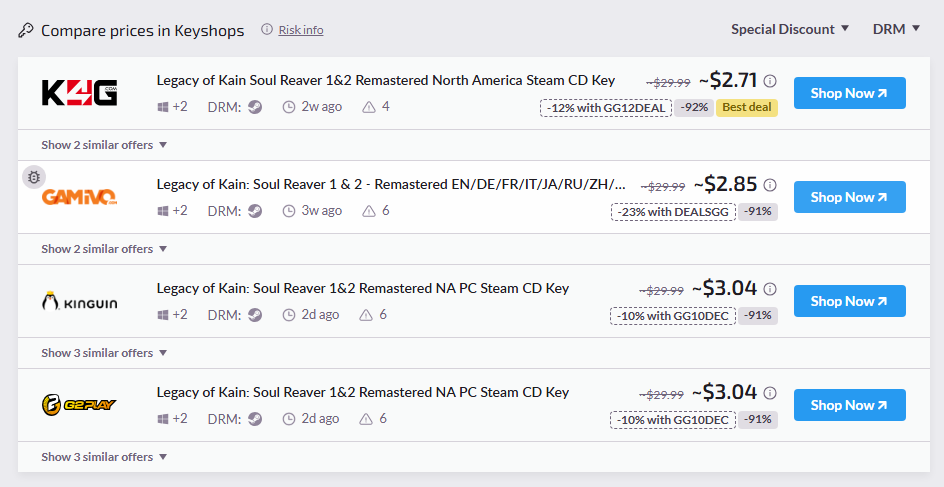Click the info icon beside $2.85 price

click(x=769, y=185)
